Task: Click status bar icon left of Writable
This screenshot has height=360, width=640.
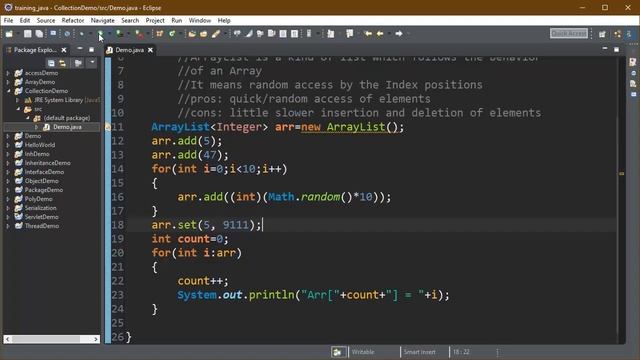Action: [338, 352]
